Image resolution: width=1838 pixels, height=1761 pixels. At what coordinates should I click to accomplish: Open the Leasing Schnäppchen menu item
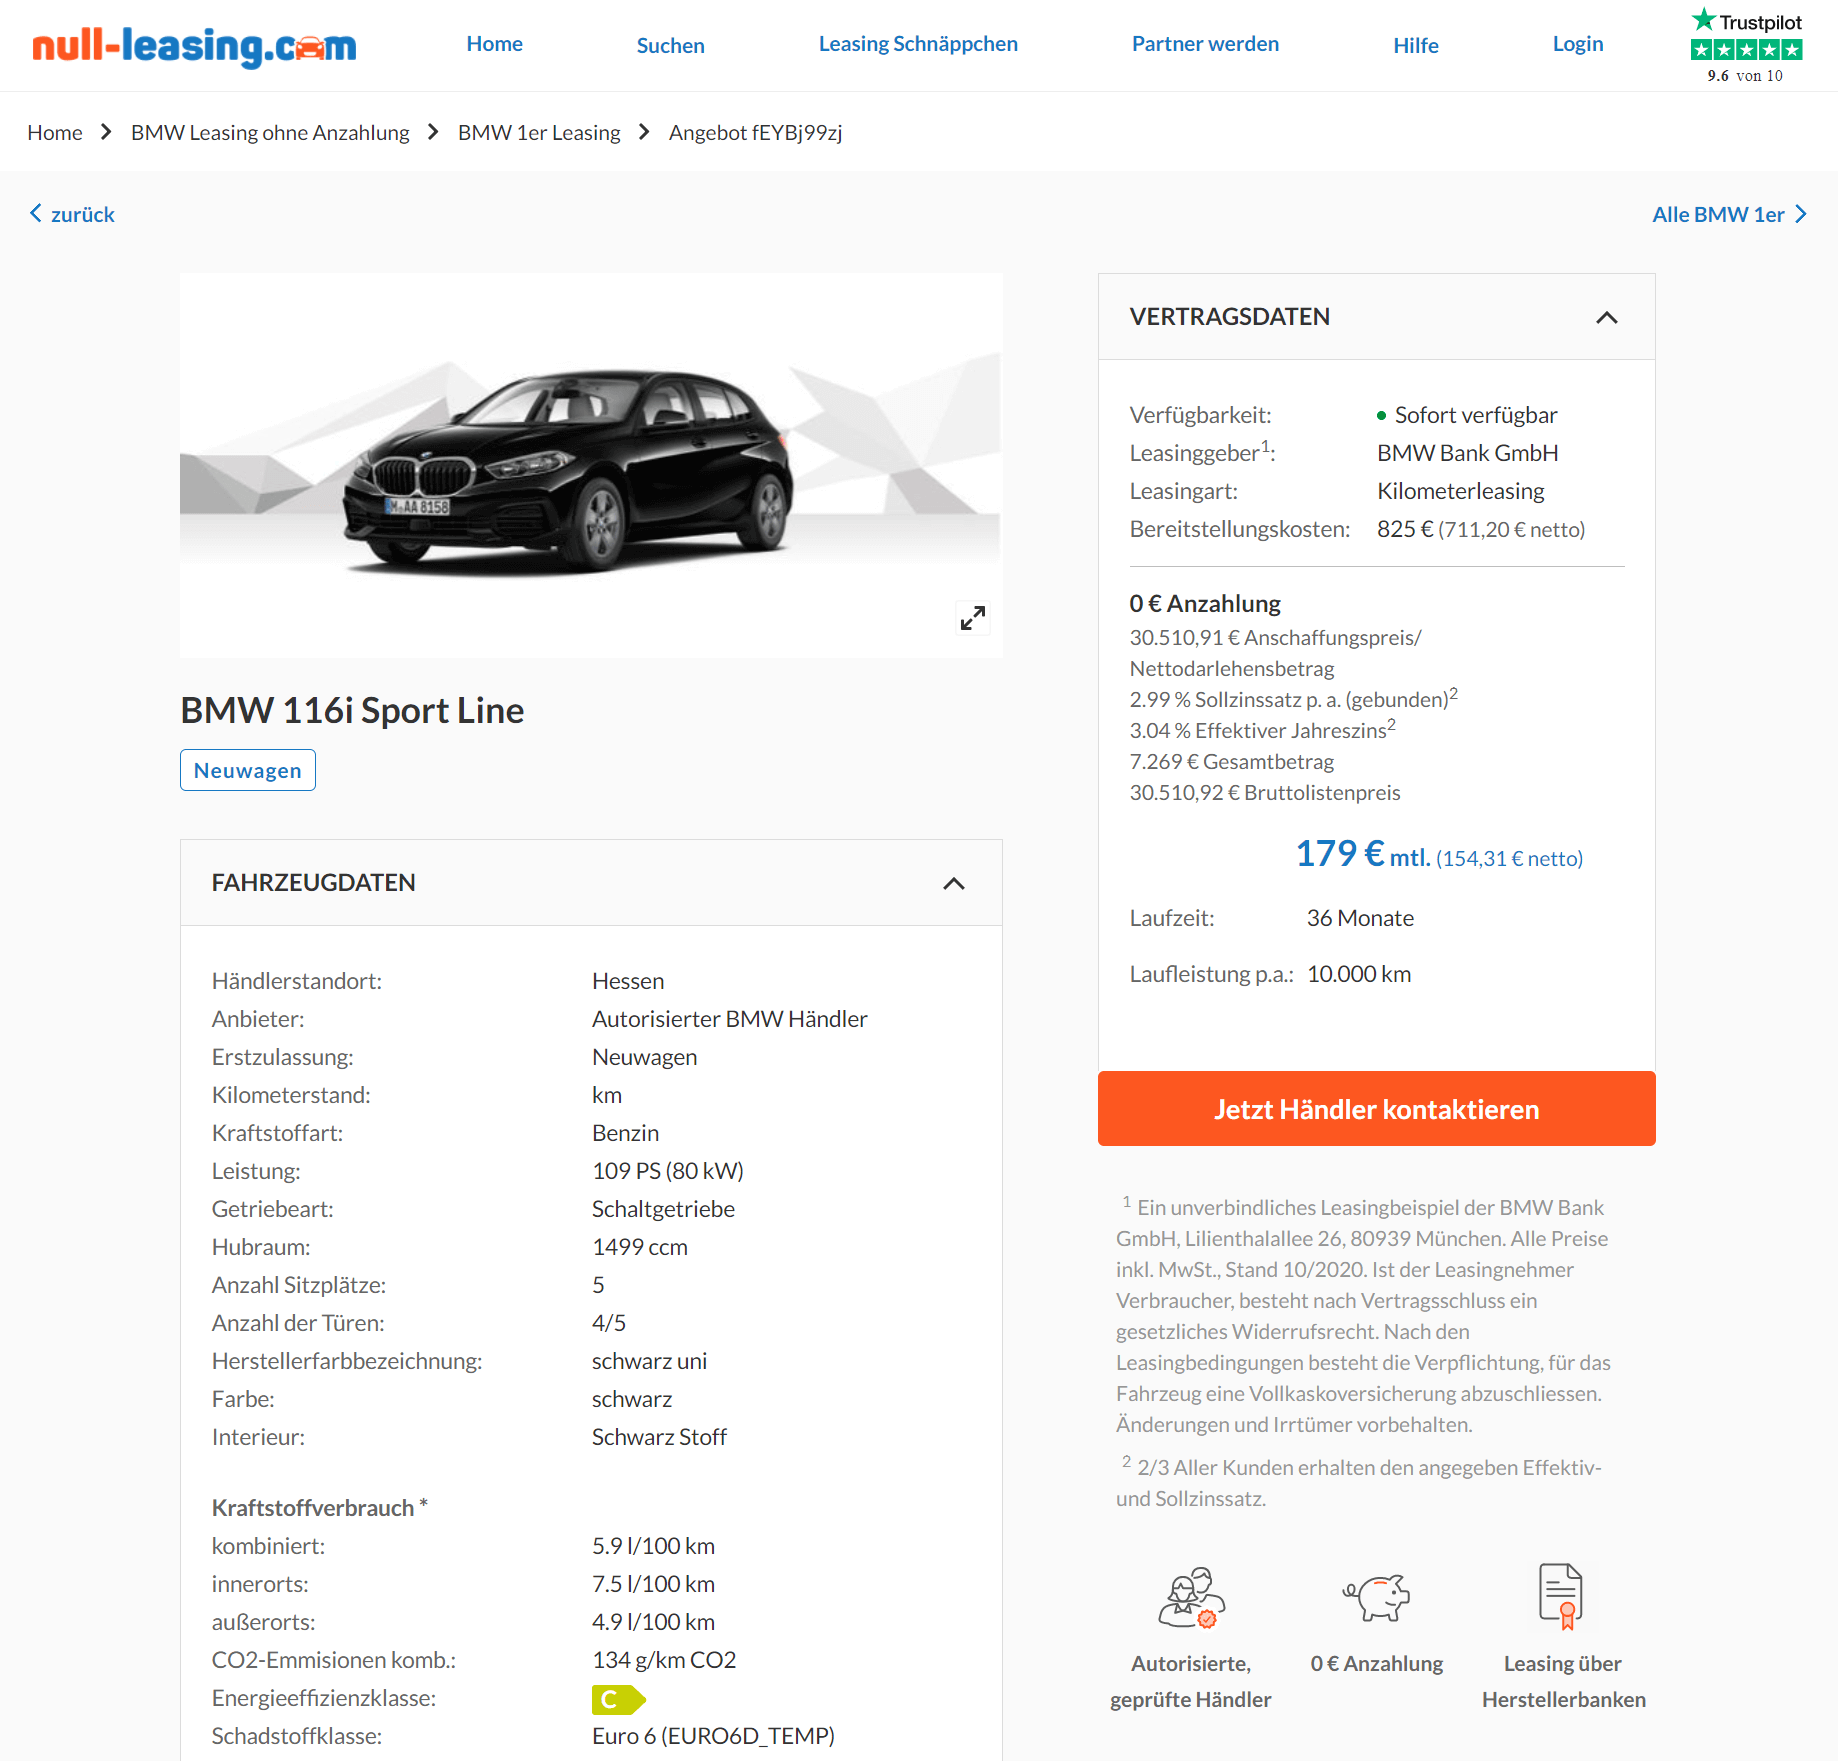tap(918, 44)
